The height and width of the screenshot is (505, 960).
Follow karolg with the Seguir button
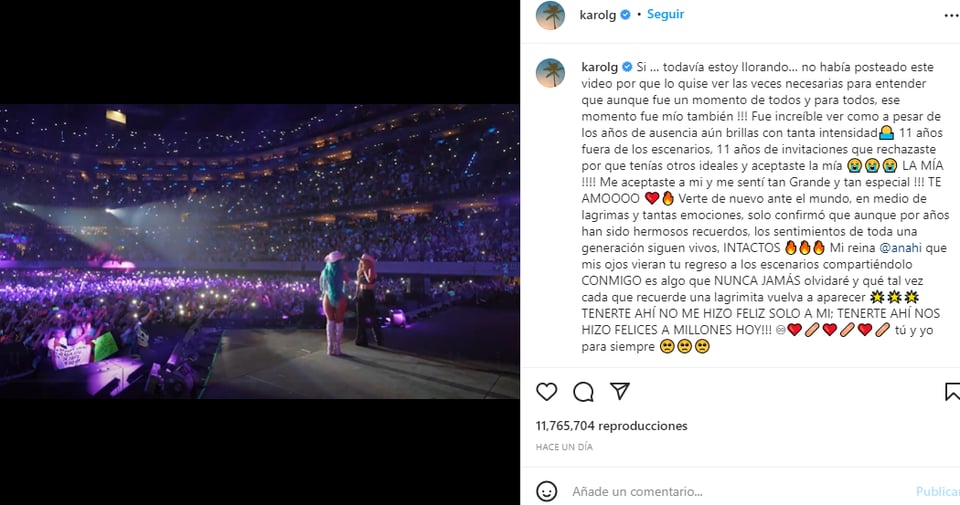[665, 14]
